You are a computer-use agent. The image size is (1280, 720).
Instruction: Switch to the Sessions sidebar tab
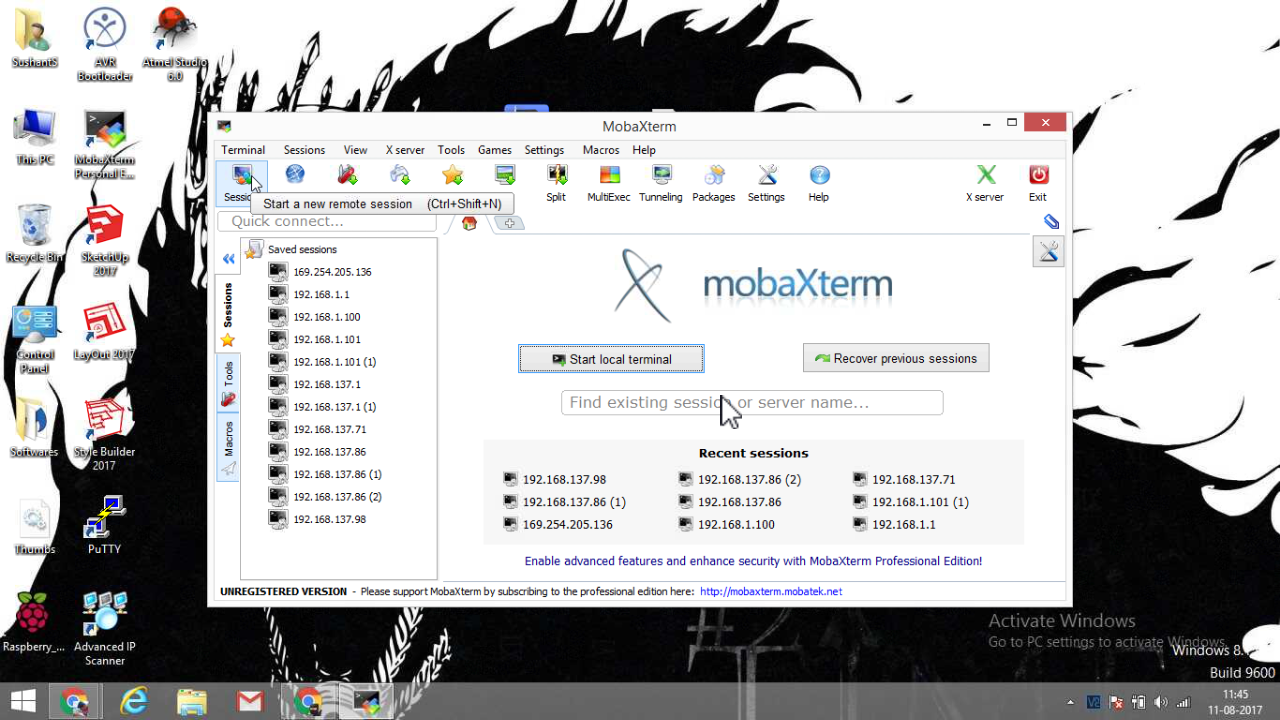pos(228,313)
